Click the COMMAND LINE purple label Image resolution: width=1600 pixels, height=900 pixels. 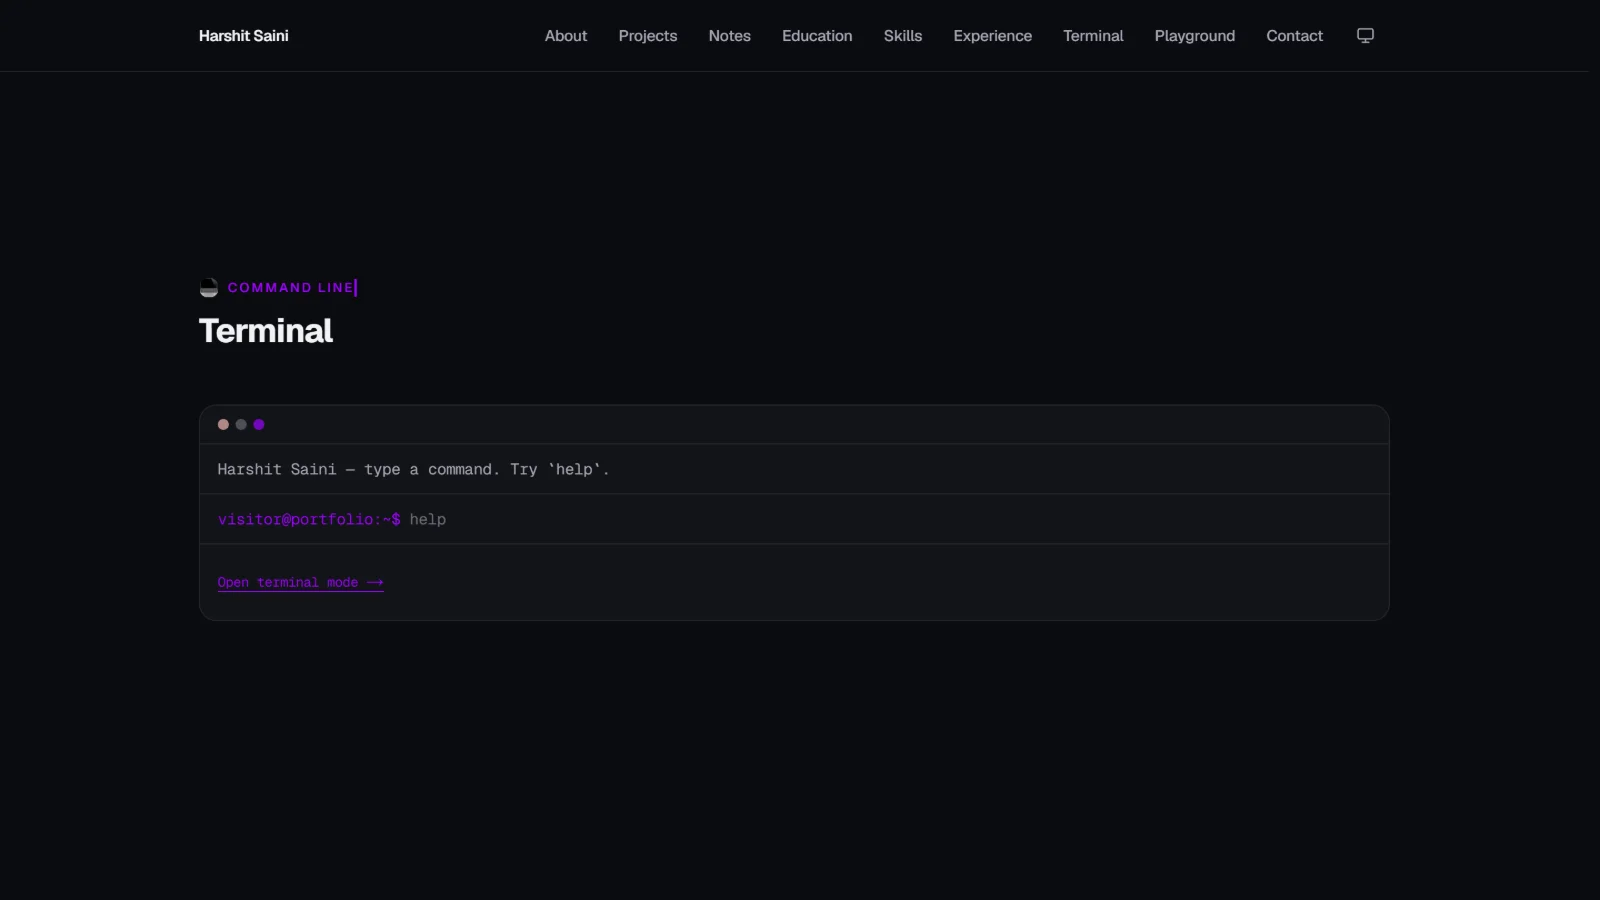click(x=291, y=288)
